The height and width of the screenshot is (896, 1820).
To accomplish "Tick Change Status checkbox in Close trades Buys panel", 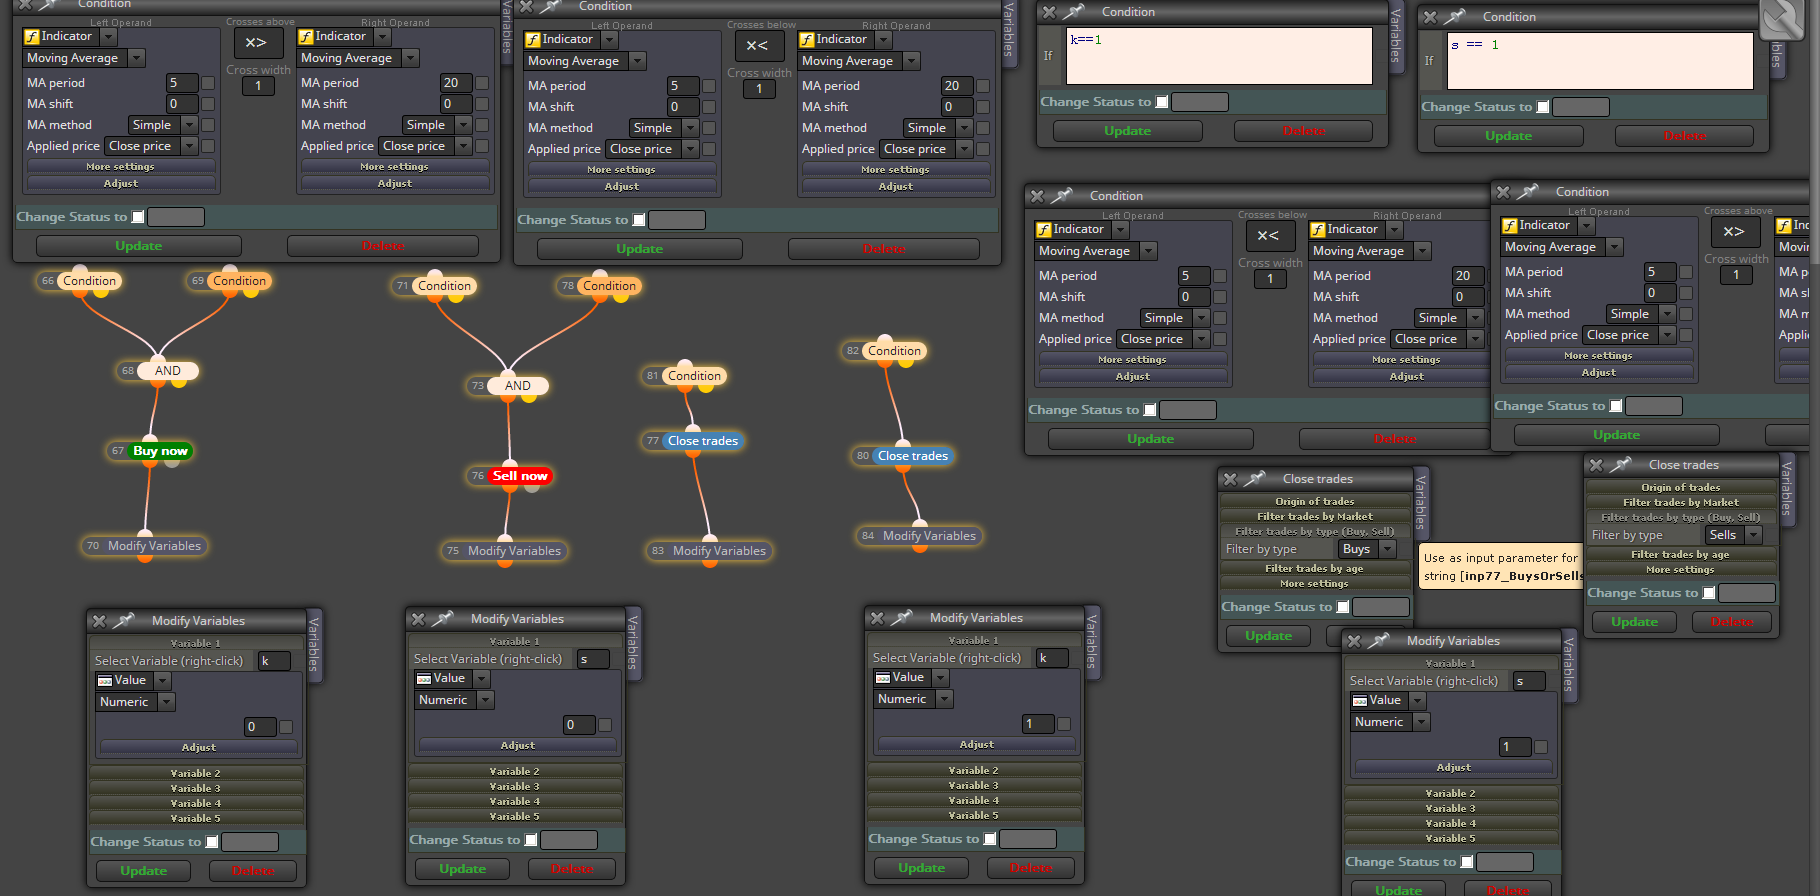I will pos(1343,607).
